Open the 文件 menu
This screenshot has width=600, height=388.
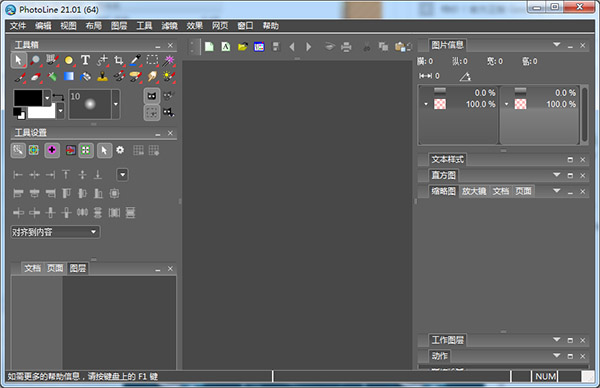[18, 26]
